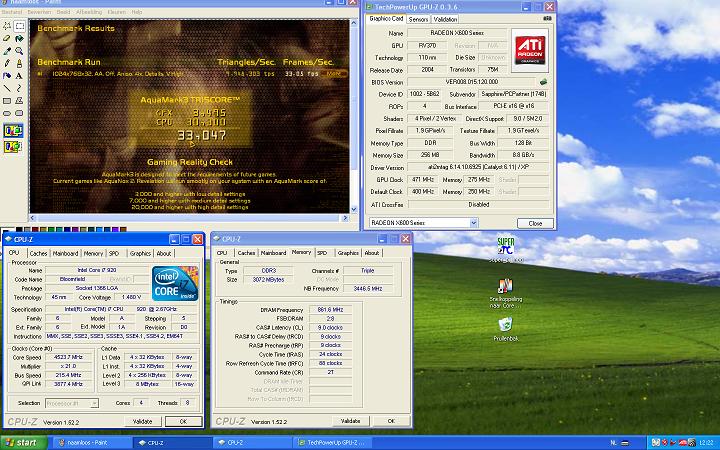Open the Help menu in Paint
The image size is (720, 450).
(137, 12)
